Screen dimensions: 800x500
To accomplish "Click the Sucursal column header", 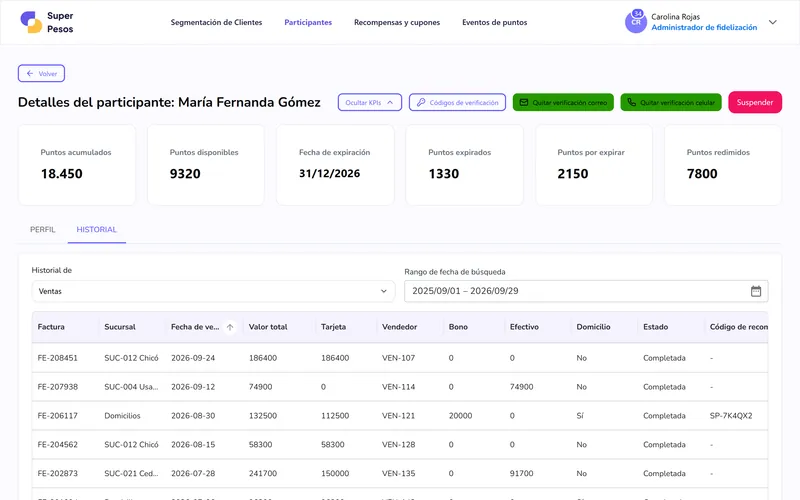I will point(120,327).
